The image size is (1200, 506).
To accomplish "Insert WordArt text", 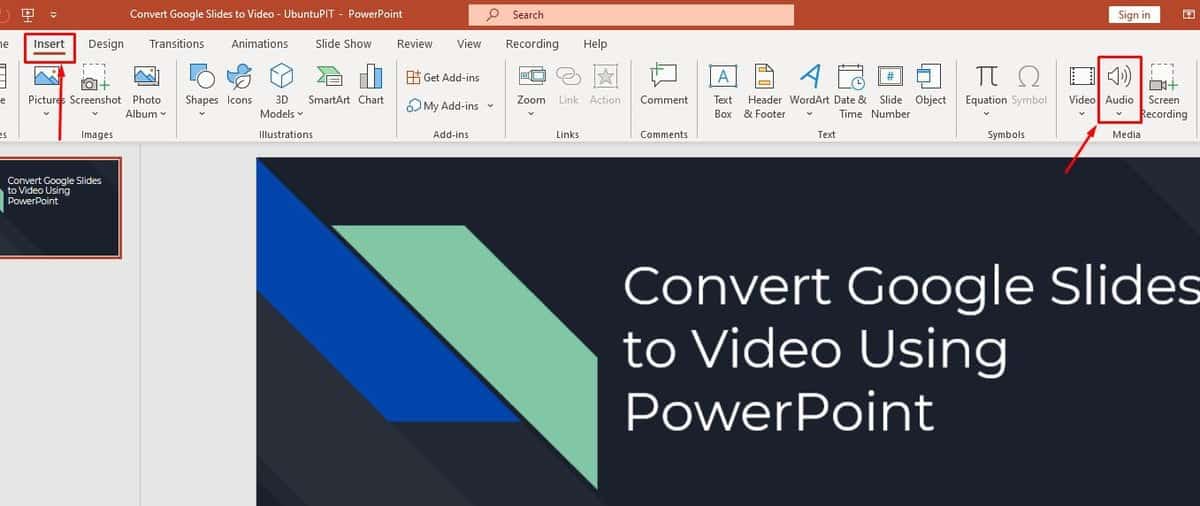I will tap(809, 90).
